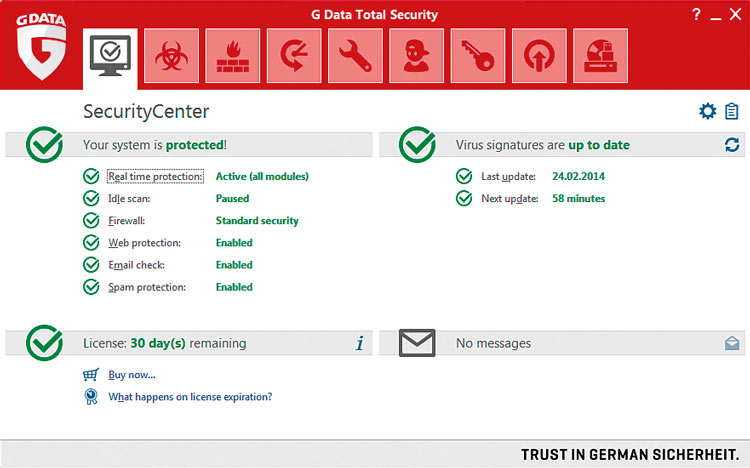
Task: Open the Encryption key tab
Action: tap(477, 56)
